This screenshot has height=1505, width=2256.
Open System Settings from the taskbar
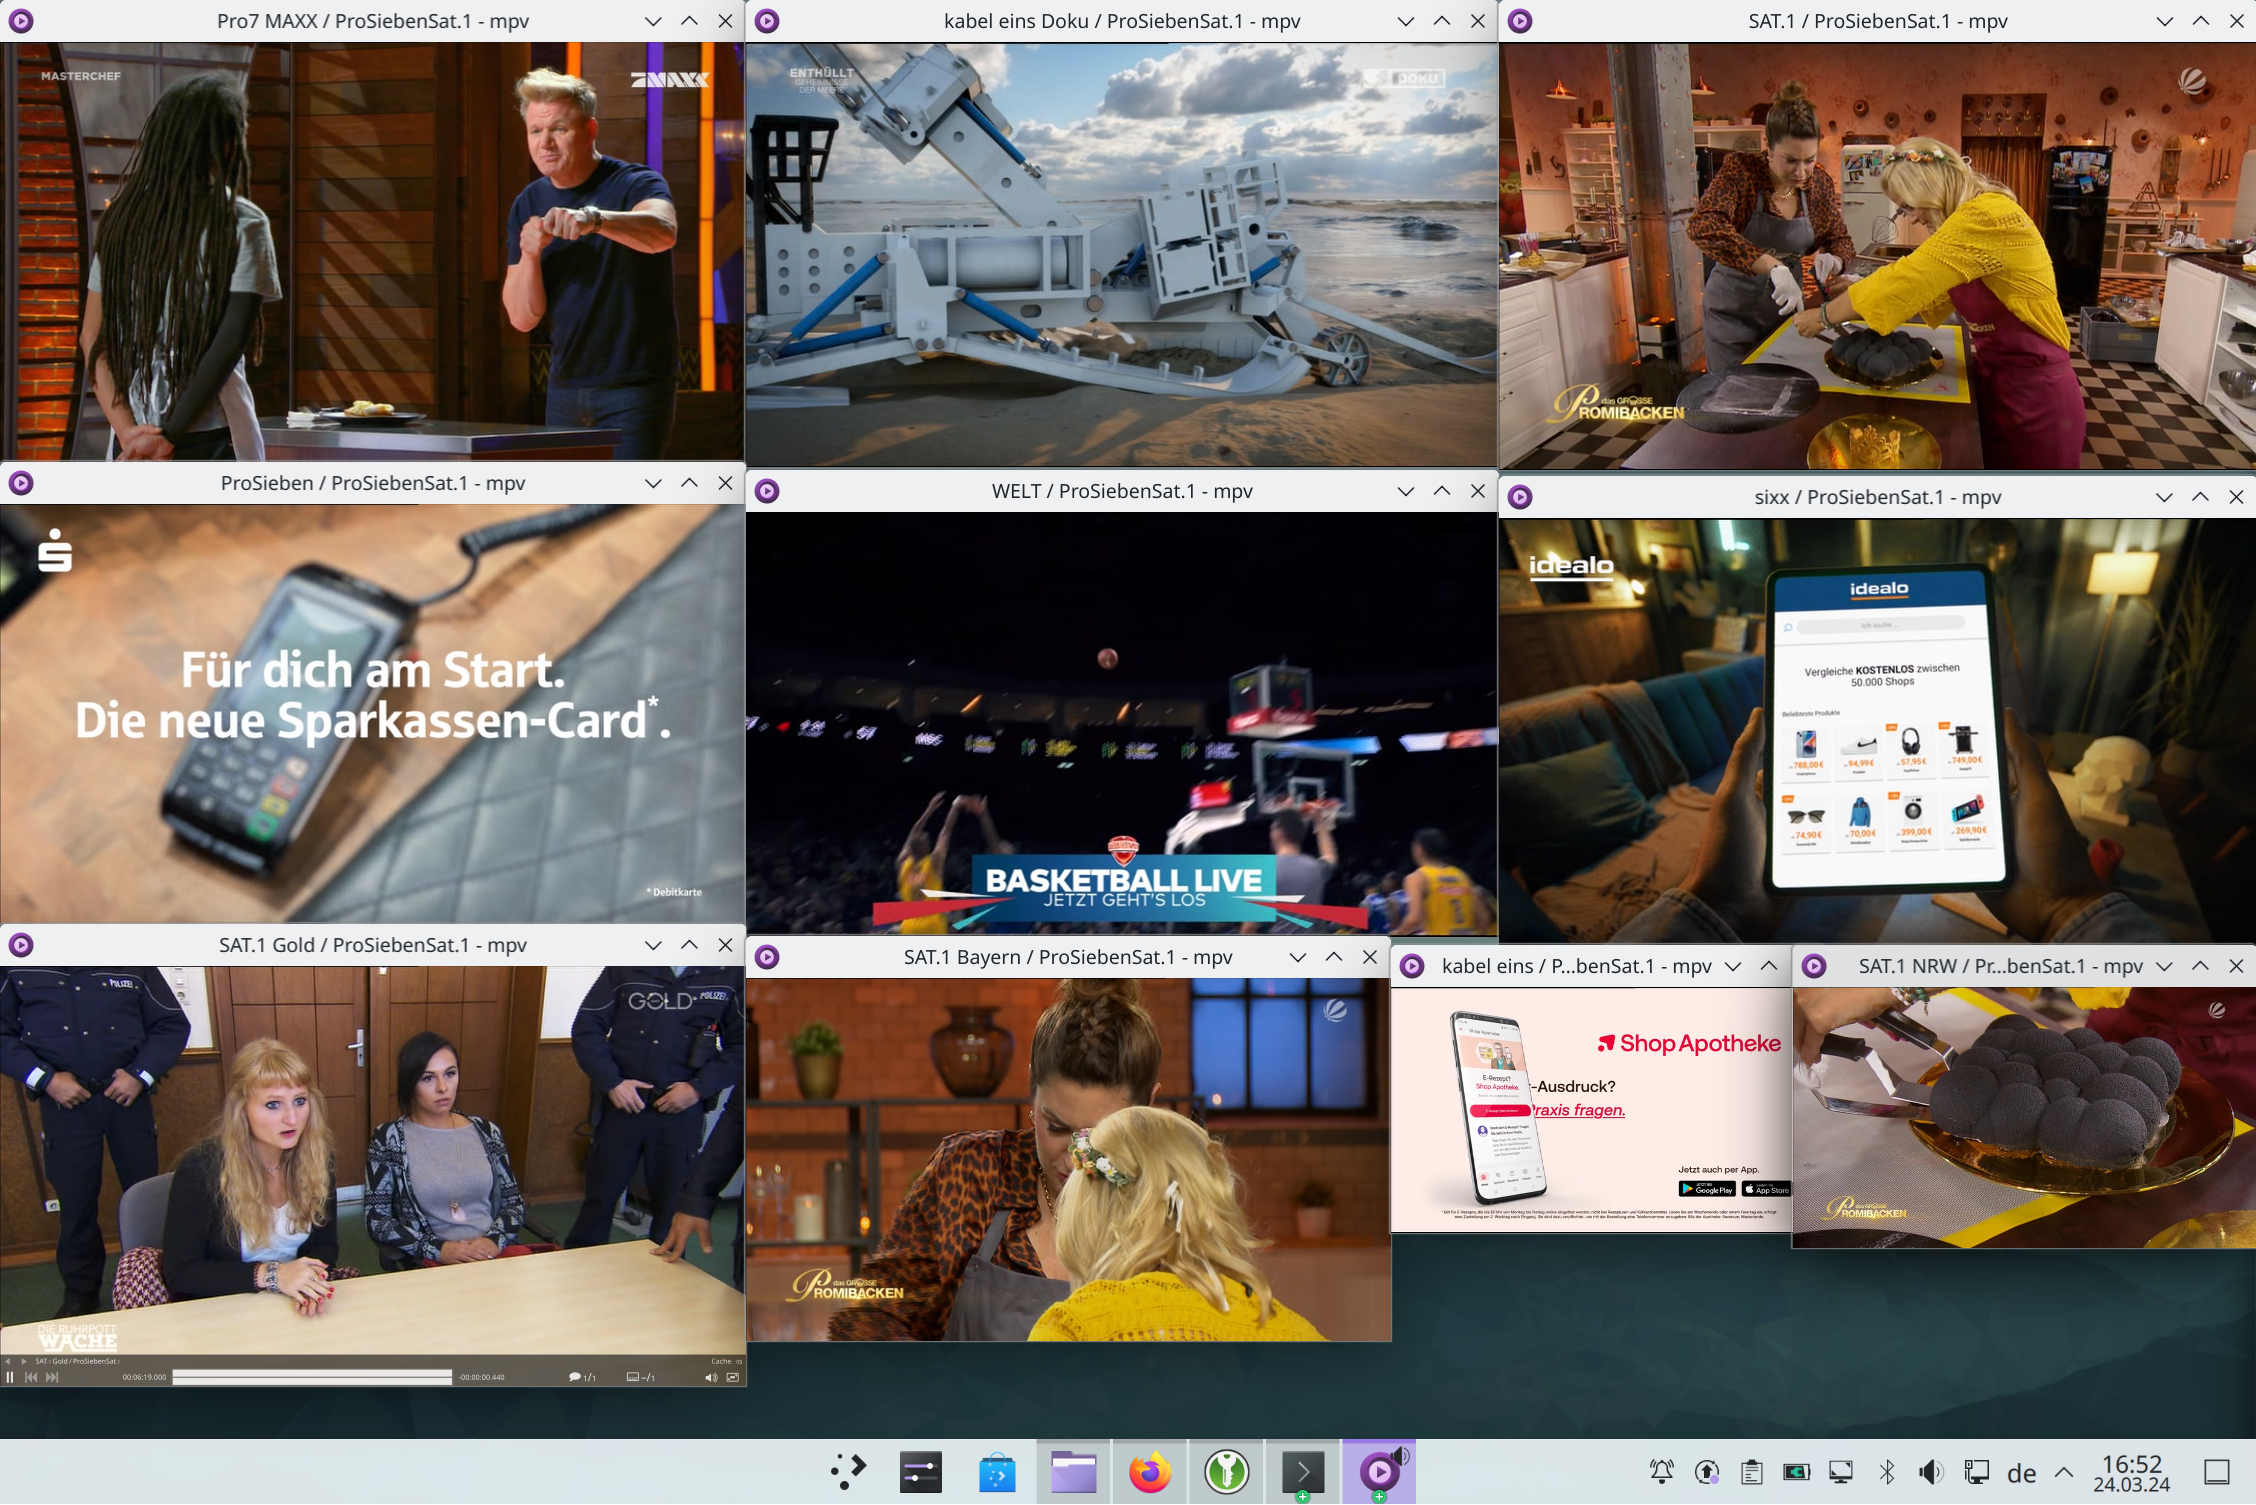pos(921,1472)
